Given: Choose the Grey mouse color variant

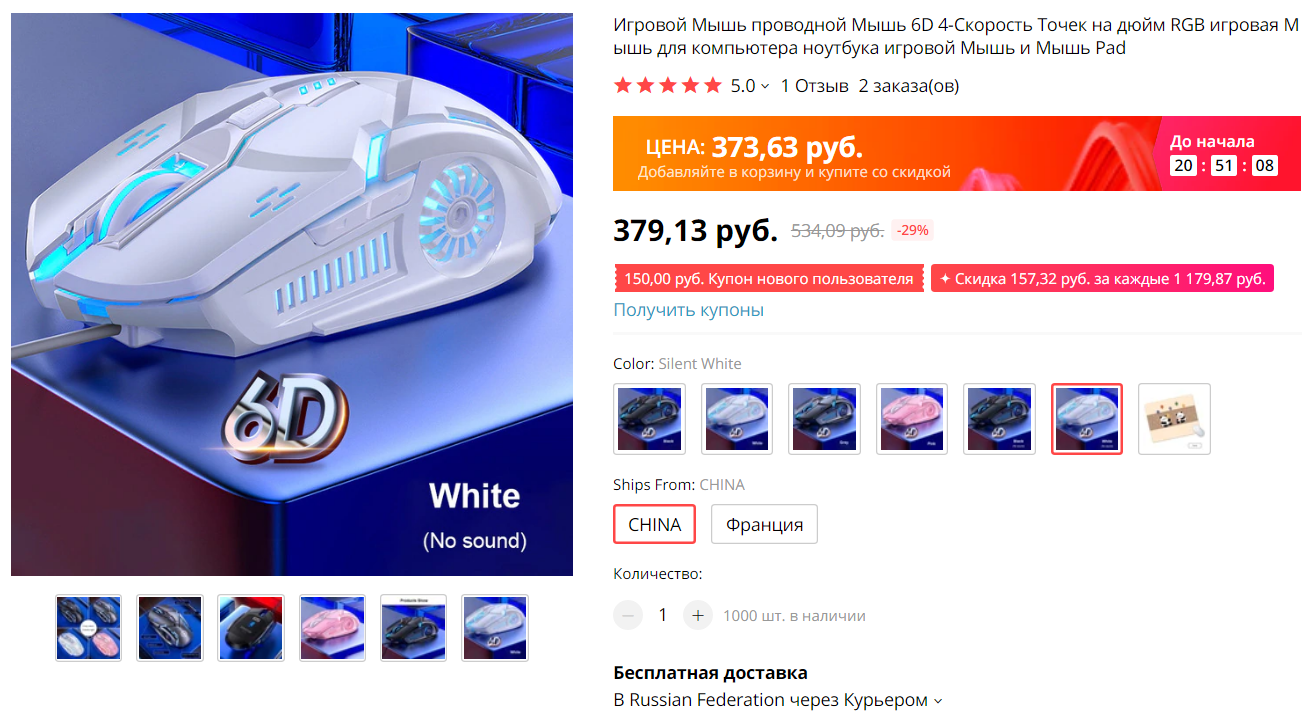Looking at the screenshot, I should 824,419.
